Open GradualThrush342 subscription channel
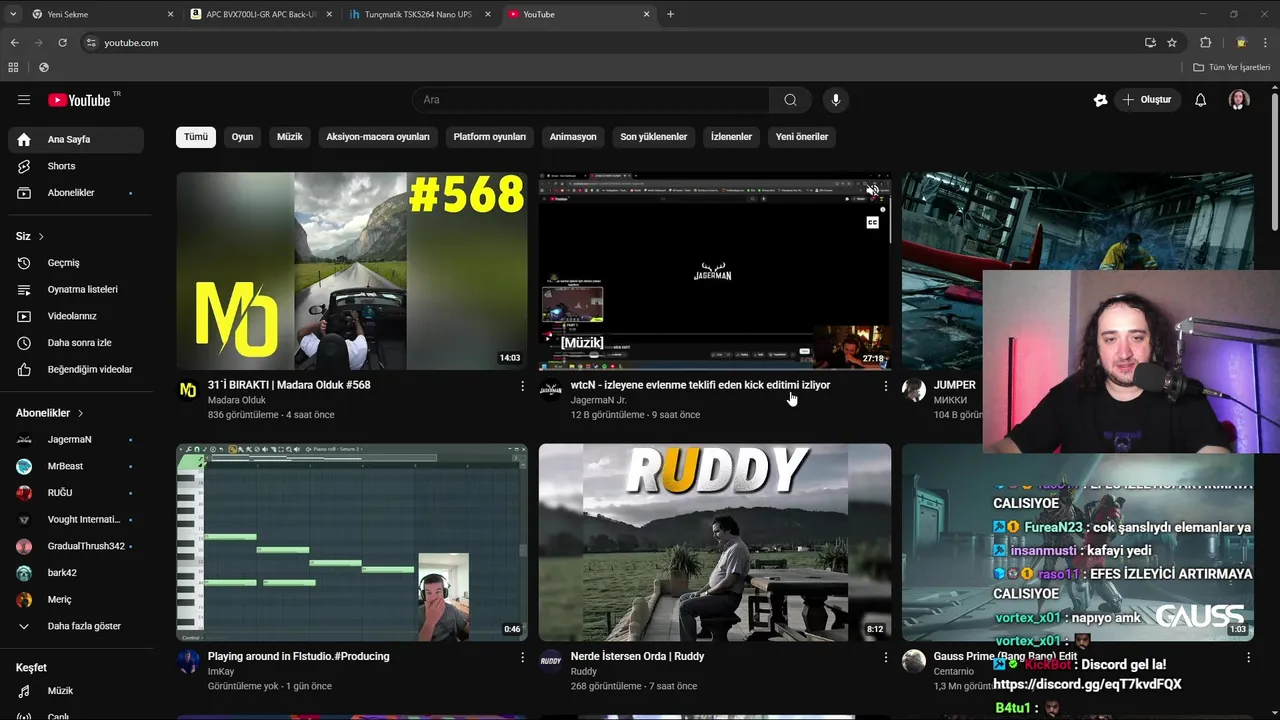Image resolution: width=1280 pixels, height=720 pixels. (x=76, y=546)
